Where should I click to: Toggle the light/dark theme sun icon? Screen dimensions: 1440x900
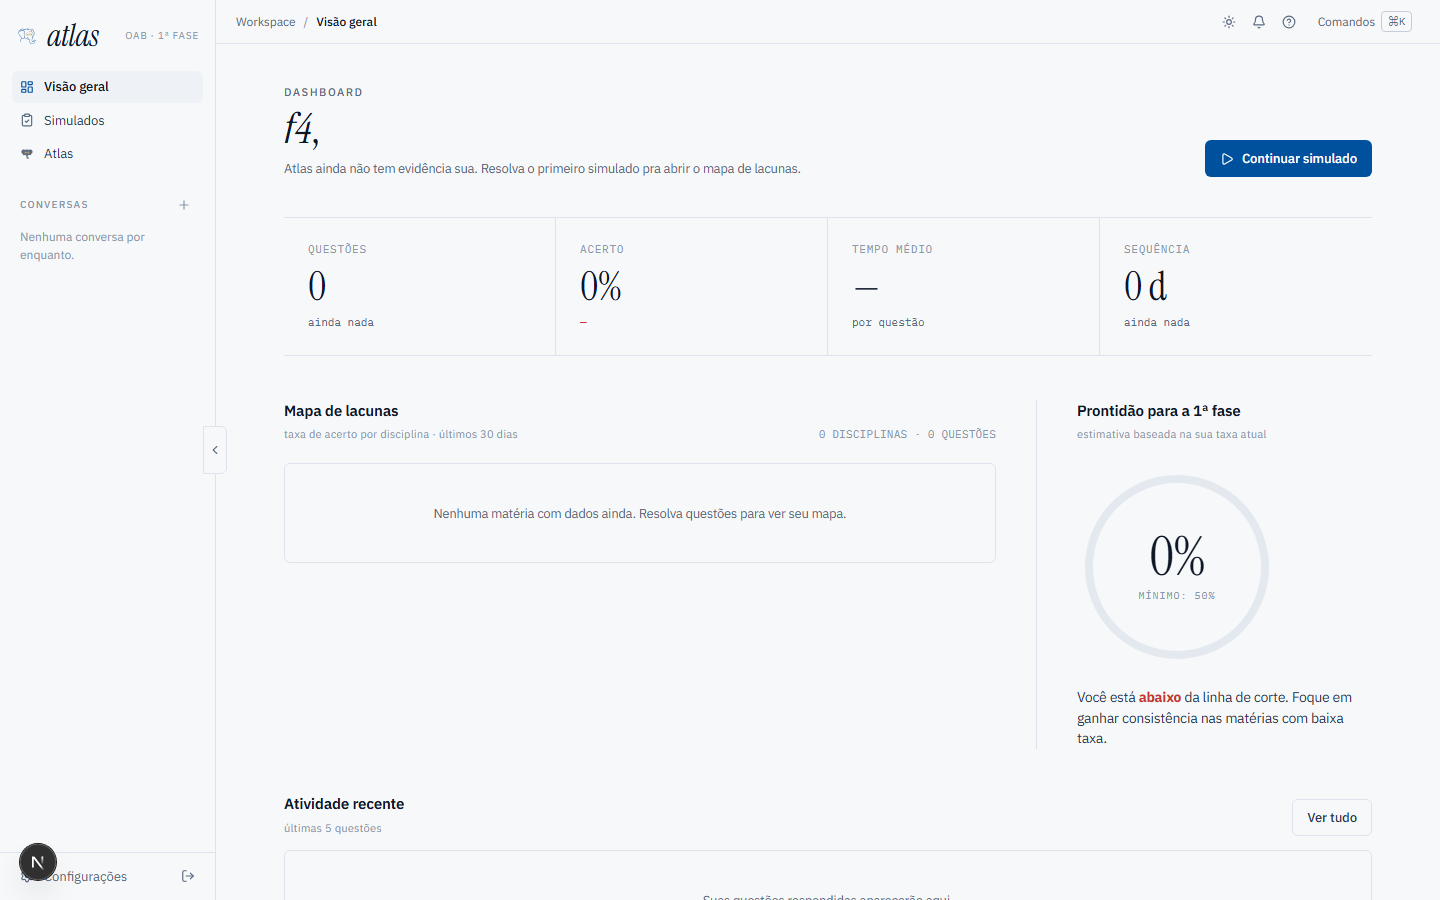coord(1229,22)
